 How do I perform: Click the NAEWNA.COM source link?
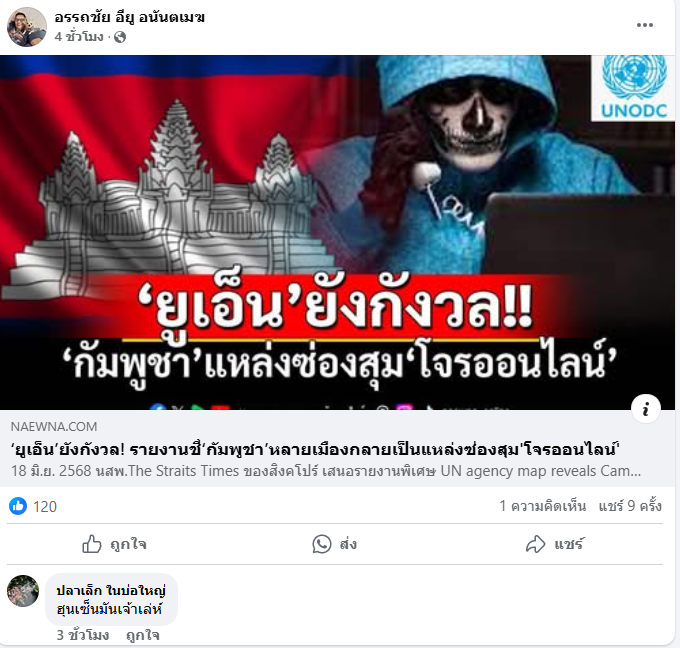[54, 426]
